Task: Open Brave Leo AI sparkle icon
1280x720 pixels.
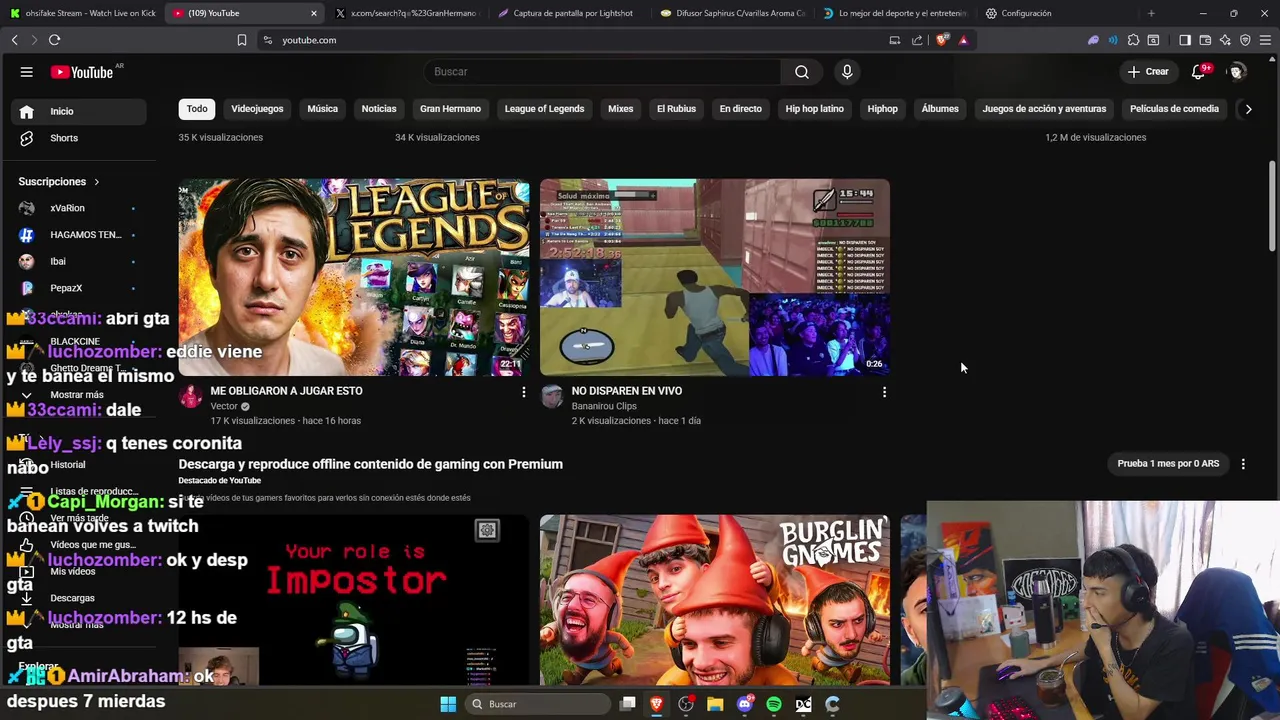Action: tap(1225, 40)
